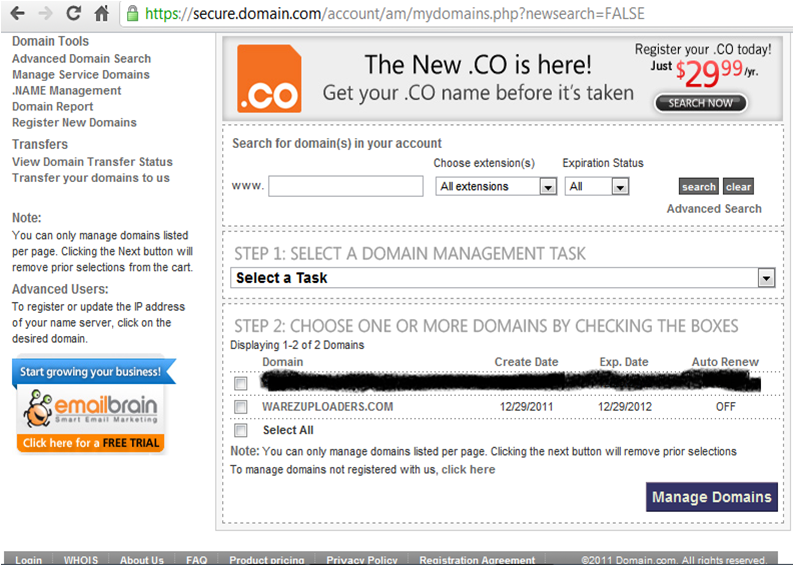Open the About Us footer link
Image resolution: width=794 pixels, height=566 pixels.
(142, 560)
